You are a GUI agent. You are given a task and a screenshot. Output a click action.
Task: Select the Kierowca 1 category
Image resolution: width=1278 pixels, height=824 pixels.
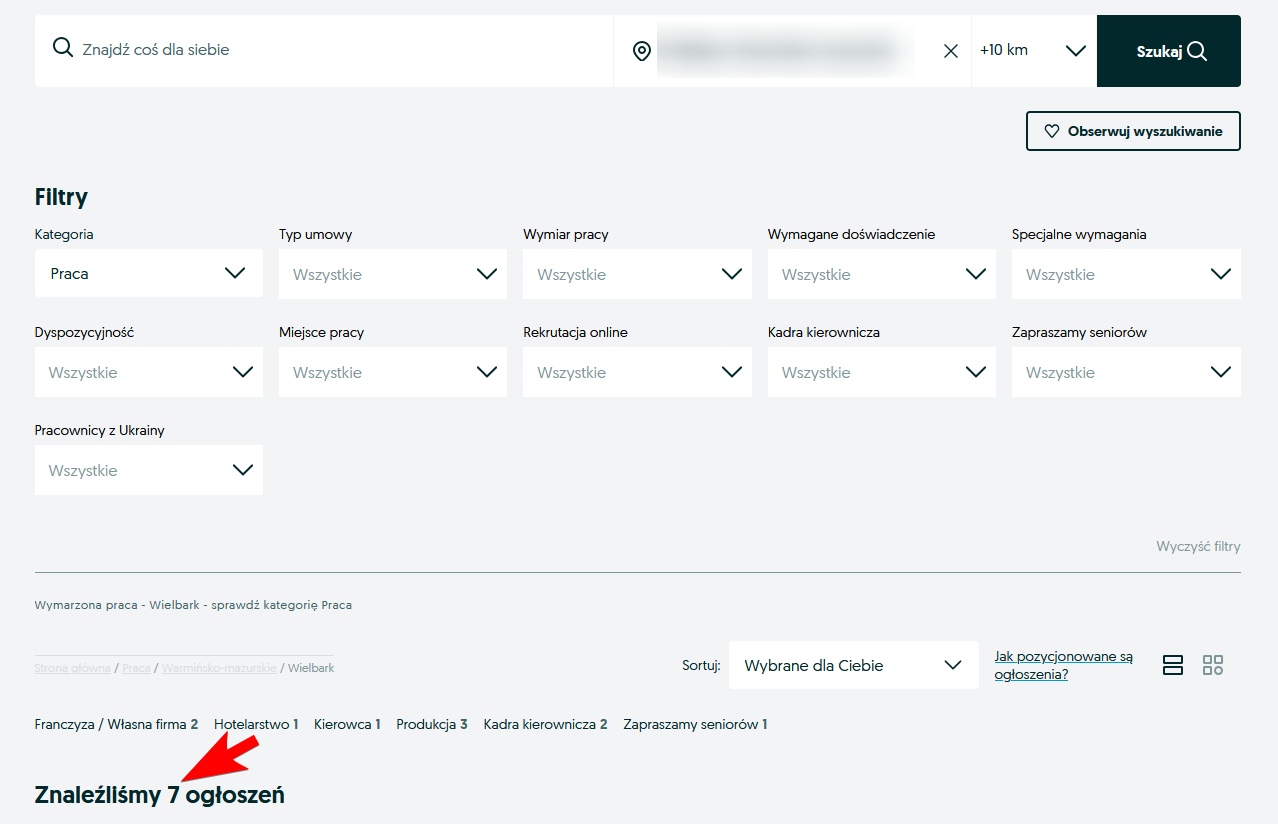tap(347, 724)
